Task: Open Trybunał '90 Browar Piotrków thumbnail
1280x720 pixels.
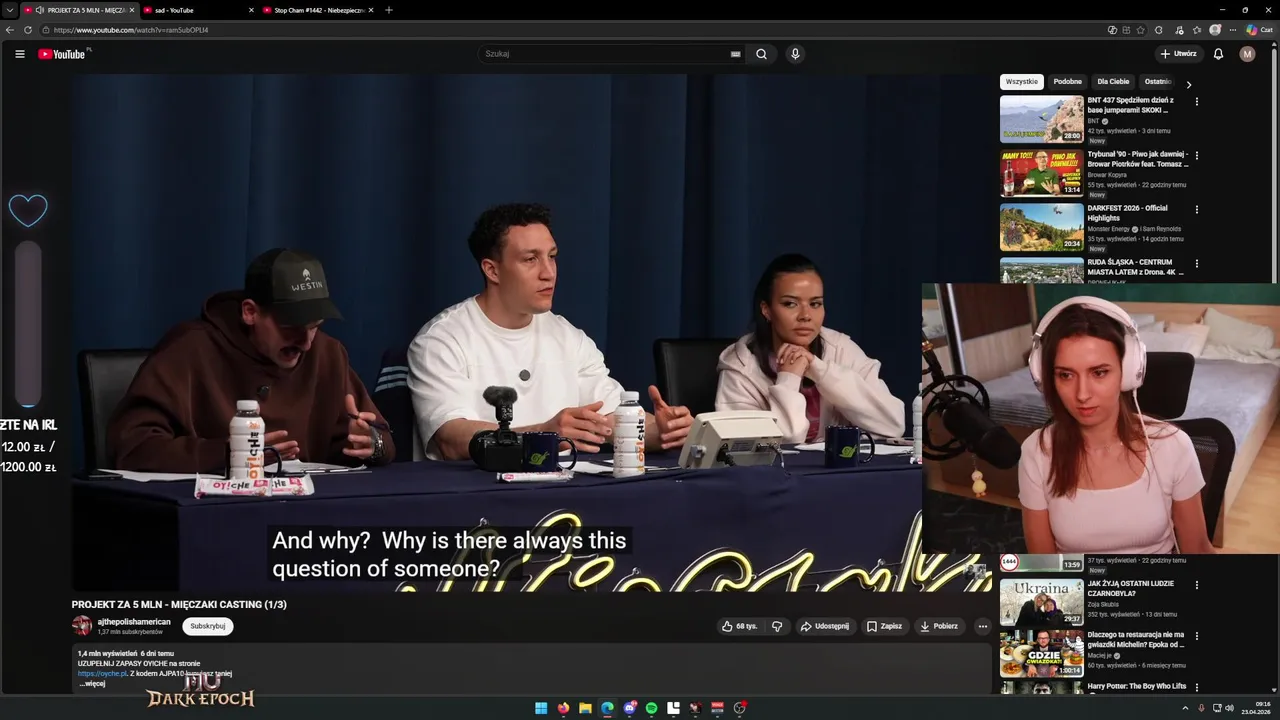Action: point(1042,173)
